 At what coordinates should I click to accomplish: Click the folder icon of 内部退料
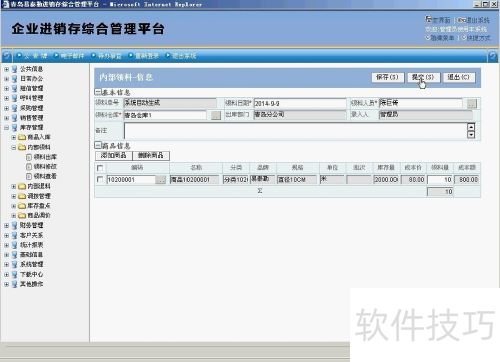click(22, 186)
